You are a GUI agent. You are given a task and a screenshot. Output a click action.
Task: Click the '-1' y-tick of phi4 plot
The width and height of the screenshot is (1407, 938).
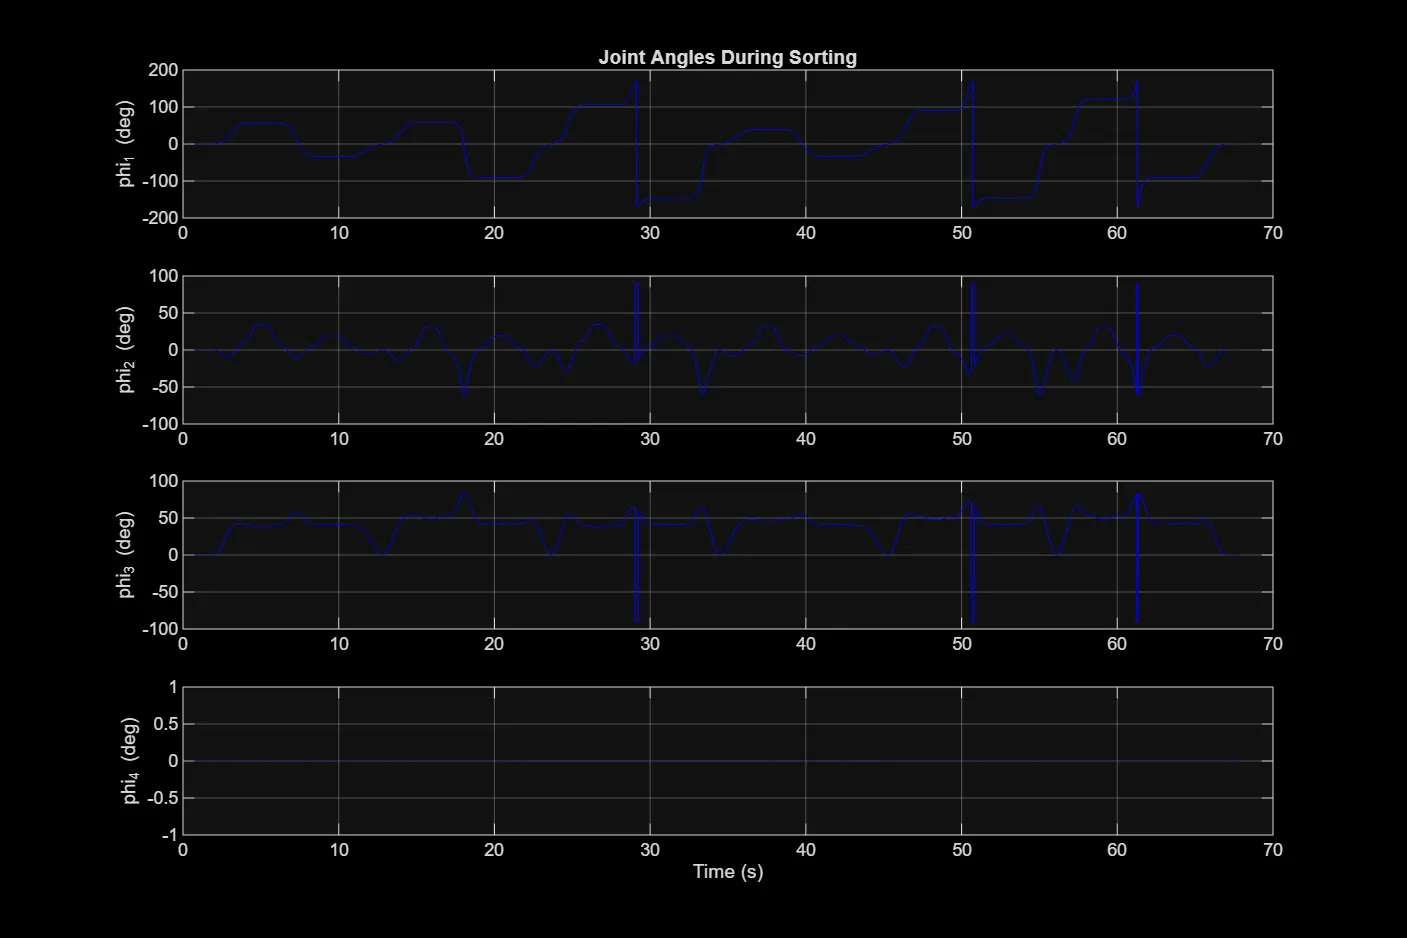coord(170,835)
